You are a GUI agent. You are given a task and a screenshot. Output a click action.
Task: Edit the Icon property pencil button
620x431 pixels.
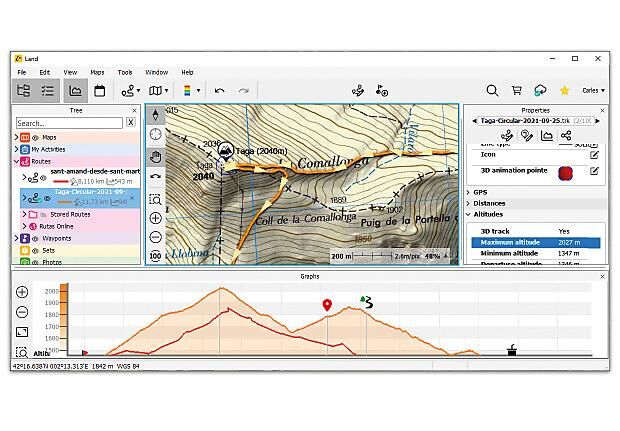click(594, 155)
